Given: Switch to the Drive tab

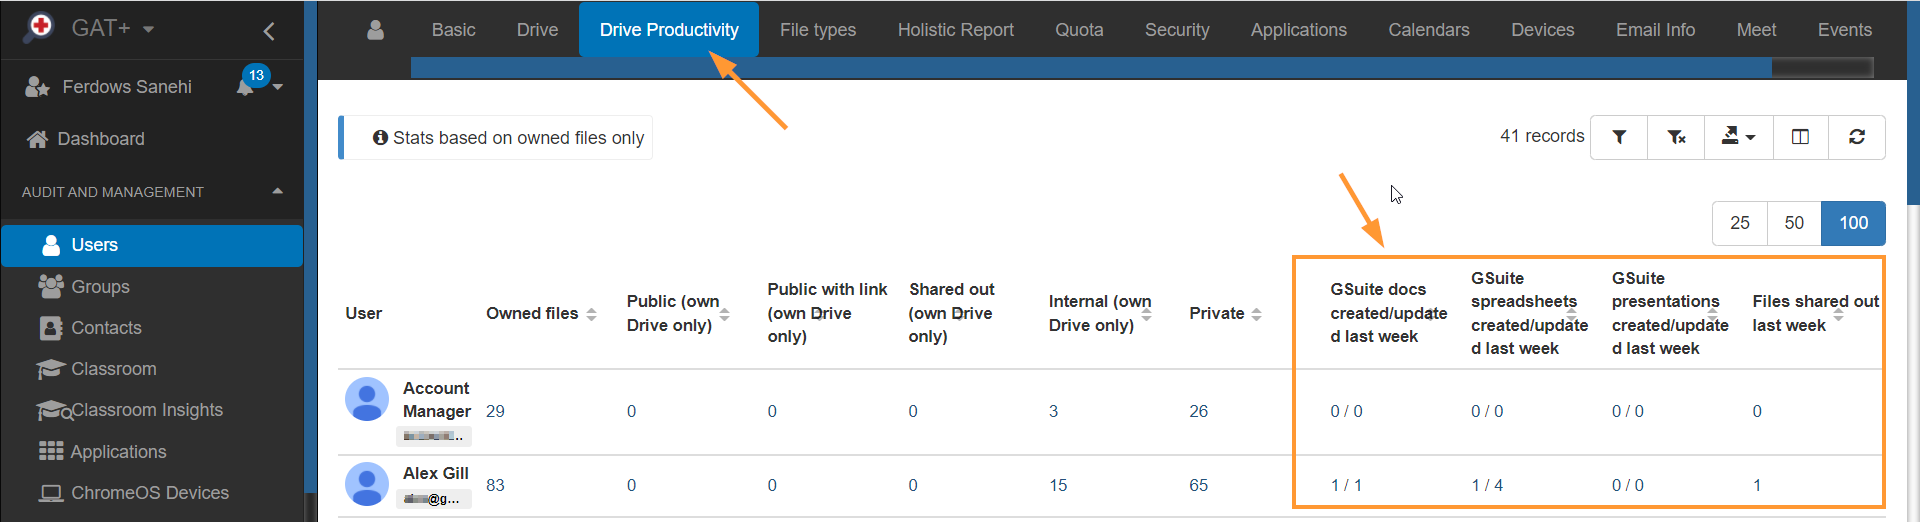Looking at the screenshot, I should (x=537, y=30).
